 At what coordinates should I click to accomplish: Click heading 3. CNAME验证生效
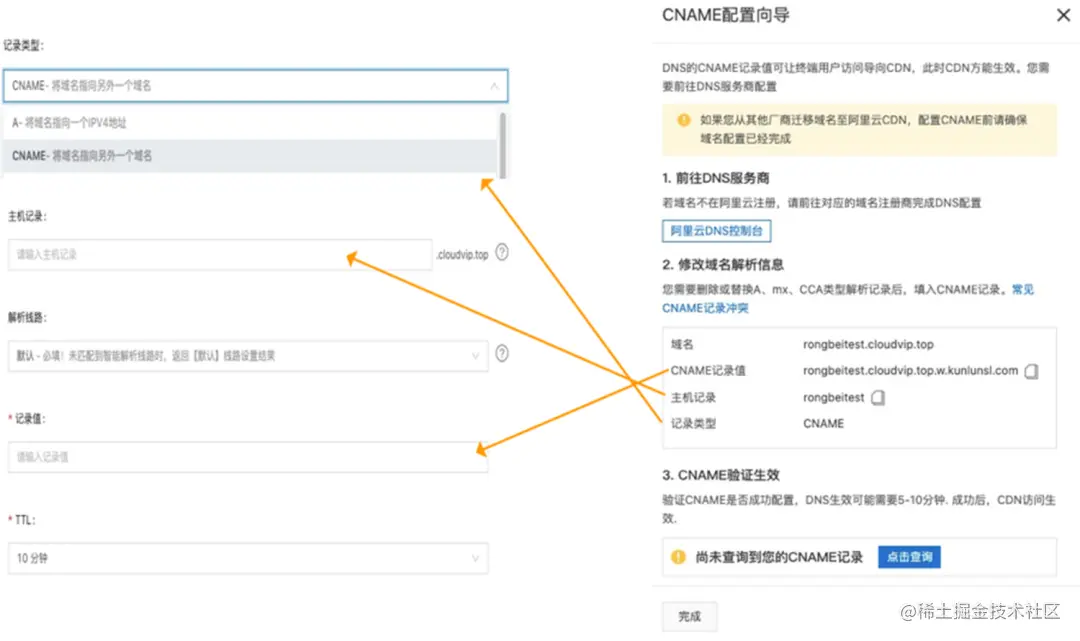click(x=720, y=474)
